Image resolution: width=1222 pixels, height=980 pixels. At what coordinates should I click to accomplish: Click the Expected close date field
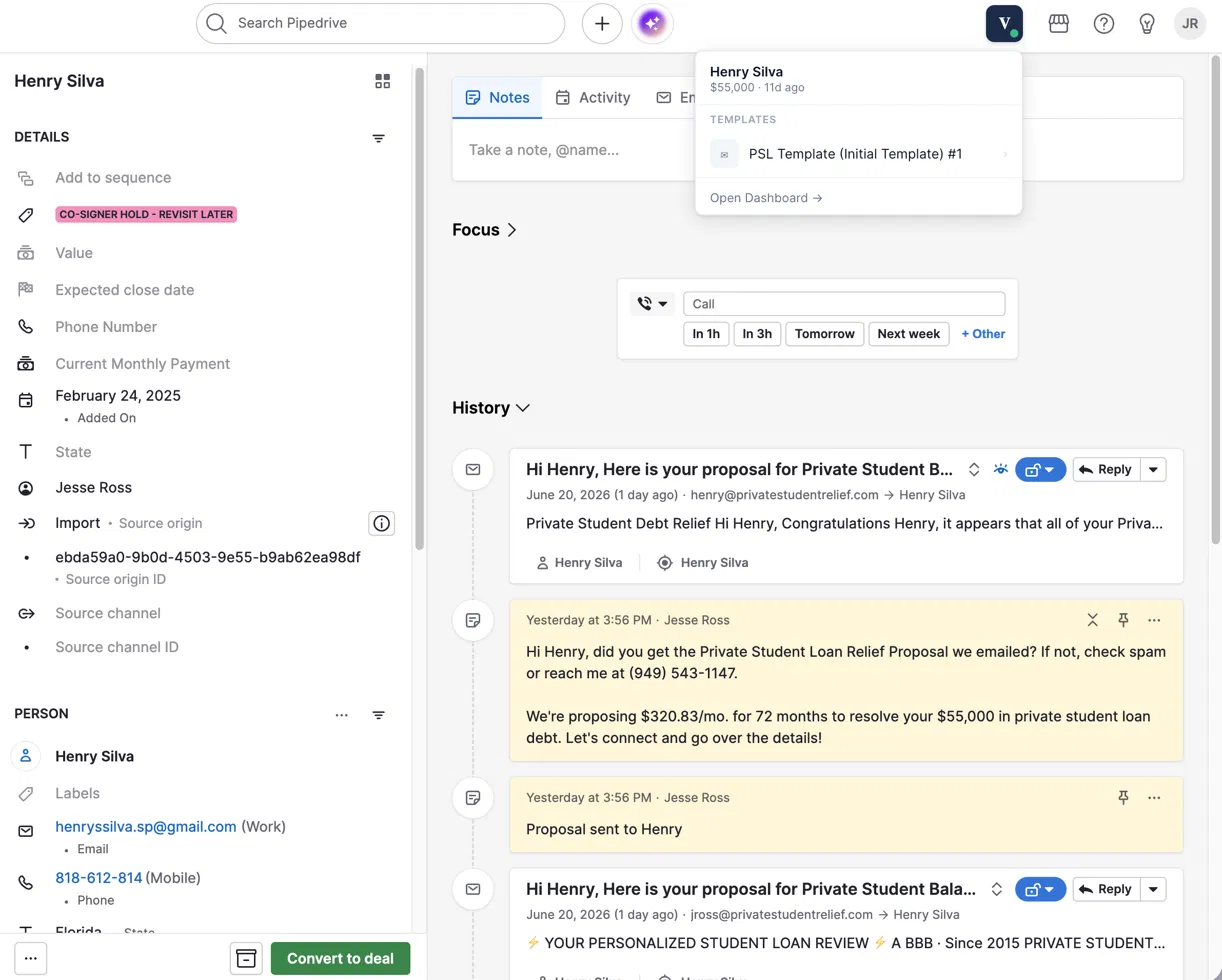(125, 290)
